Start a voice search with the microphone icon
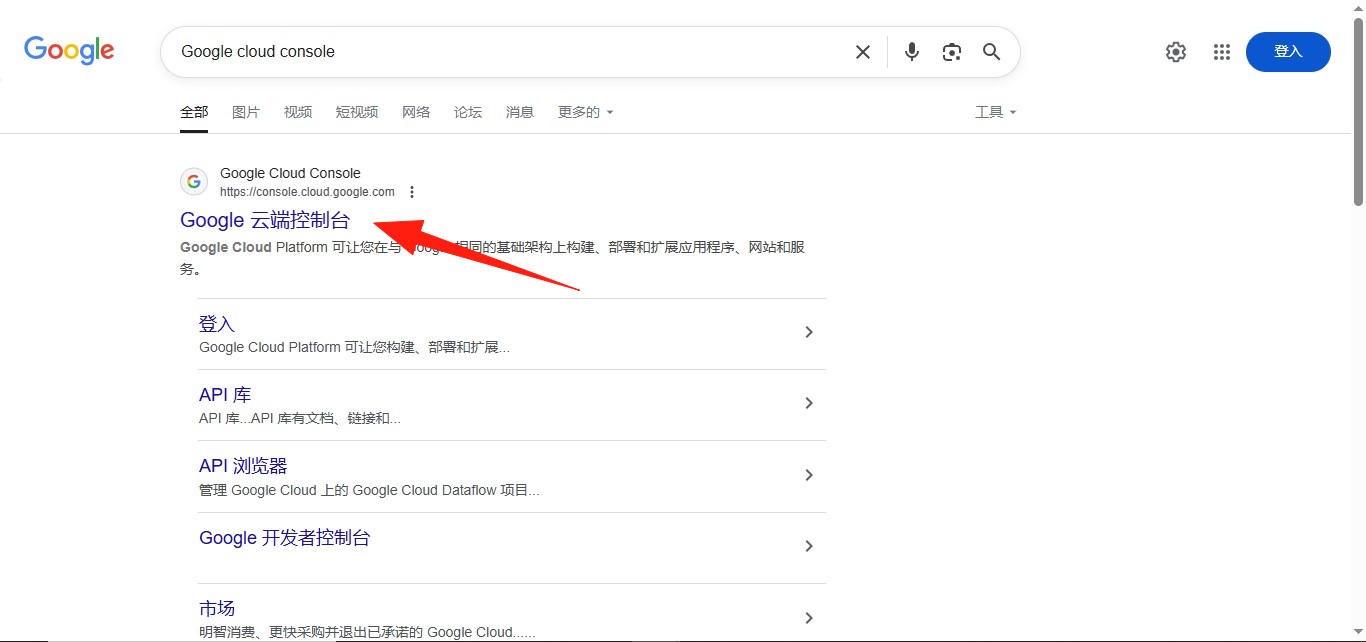This screenshot has width=1366, height=642. point(911,51)
